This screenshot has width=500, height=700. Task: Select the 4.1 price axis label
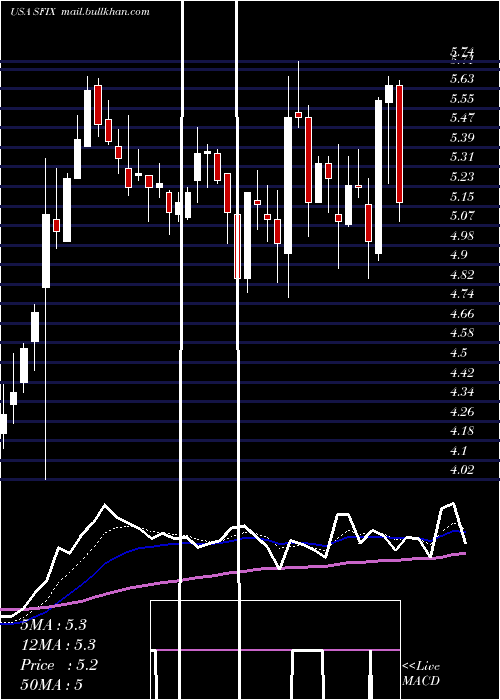458,450
